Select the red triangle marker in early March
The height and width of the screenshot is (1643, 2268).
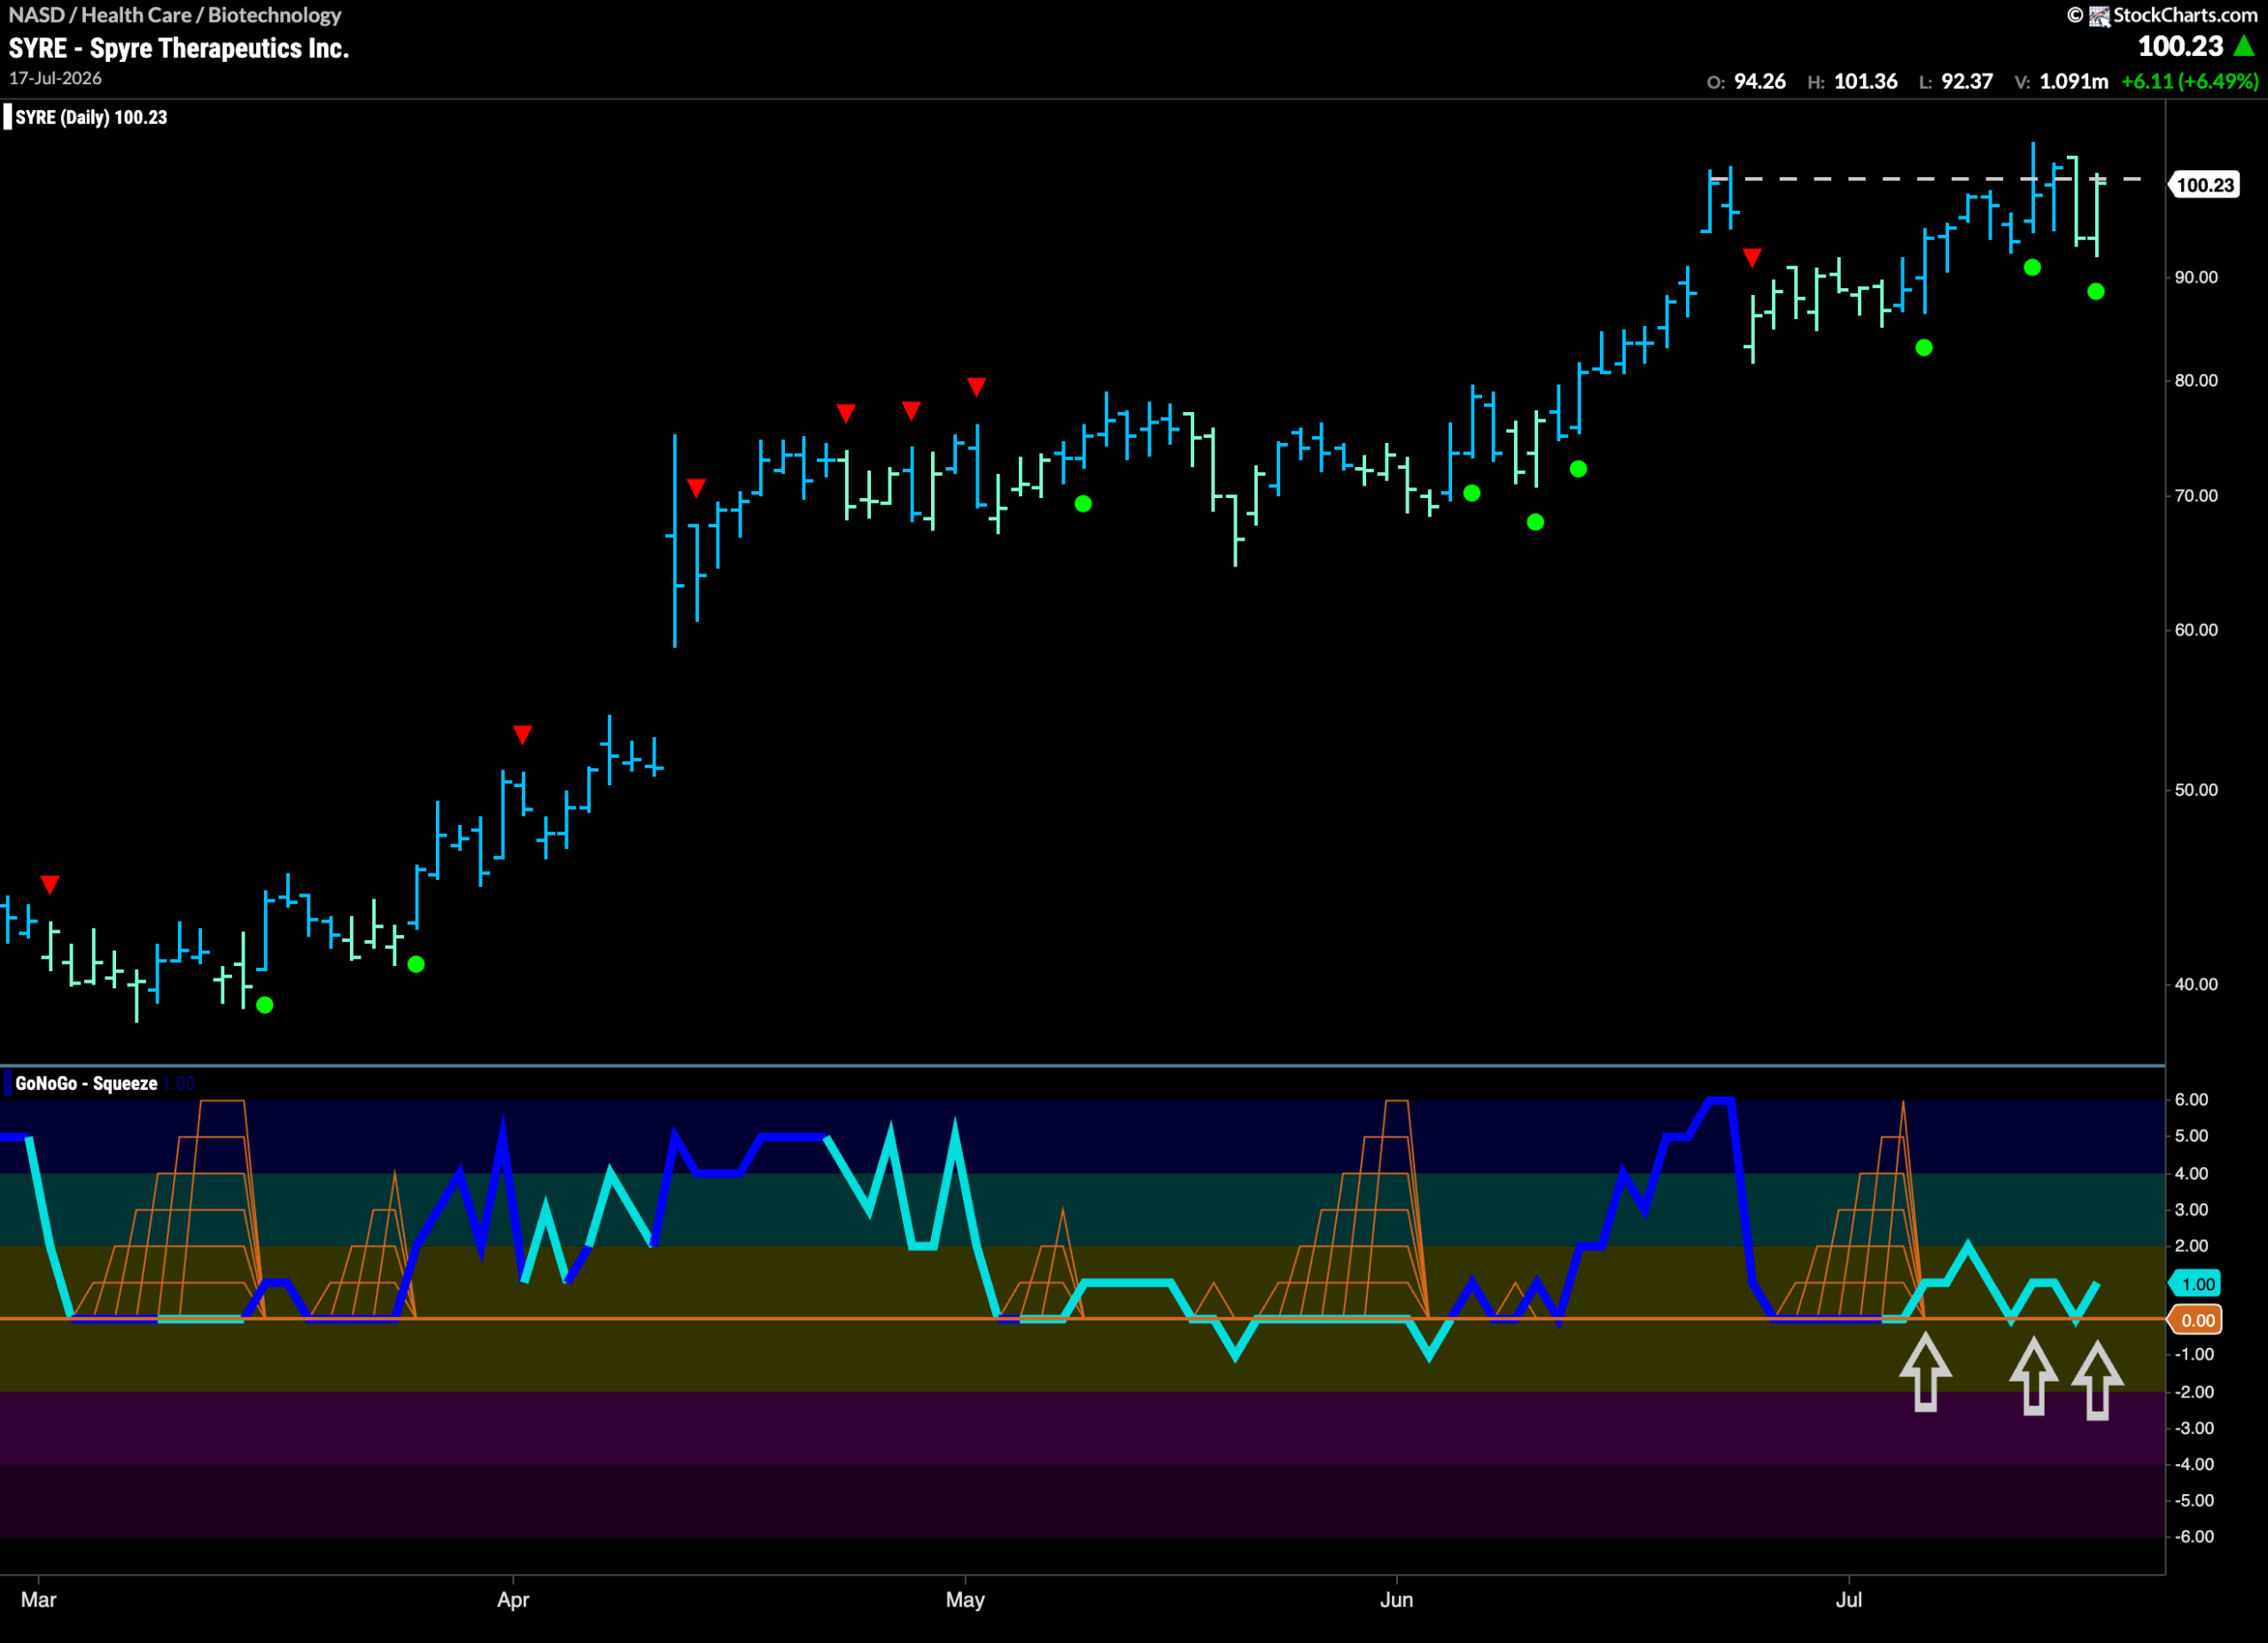(50, 884)
